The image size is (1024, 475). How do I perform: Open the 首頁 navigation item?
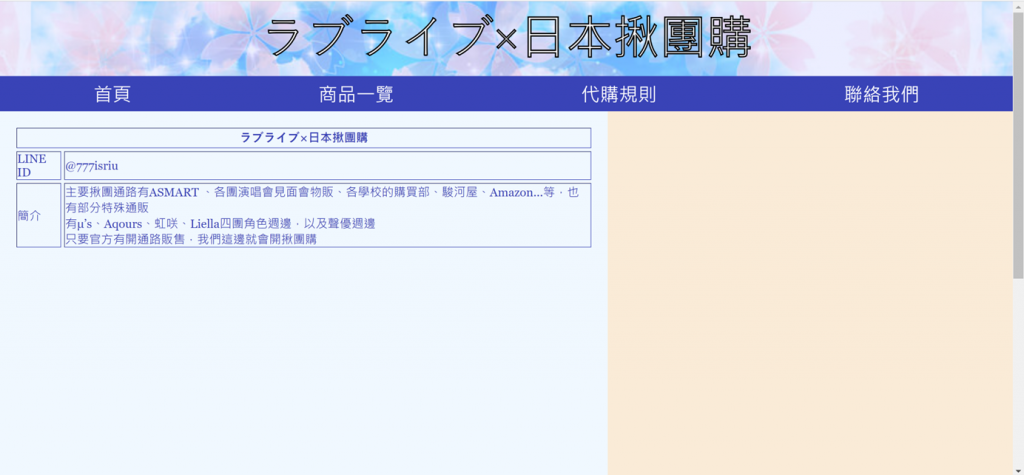click(x=112, y=94)
